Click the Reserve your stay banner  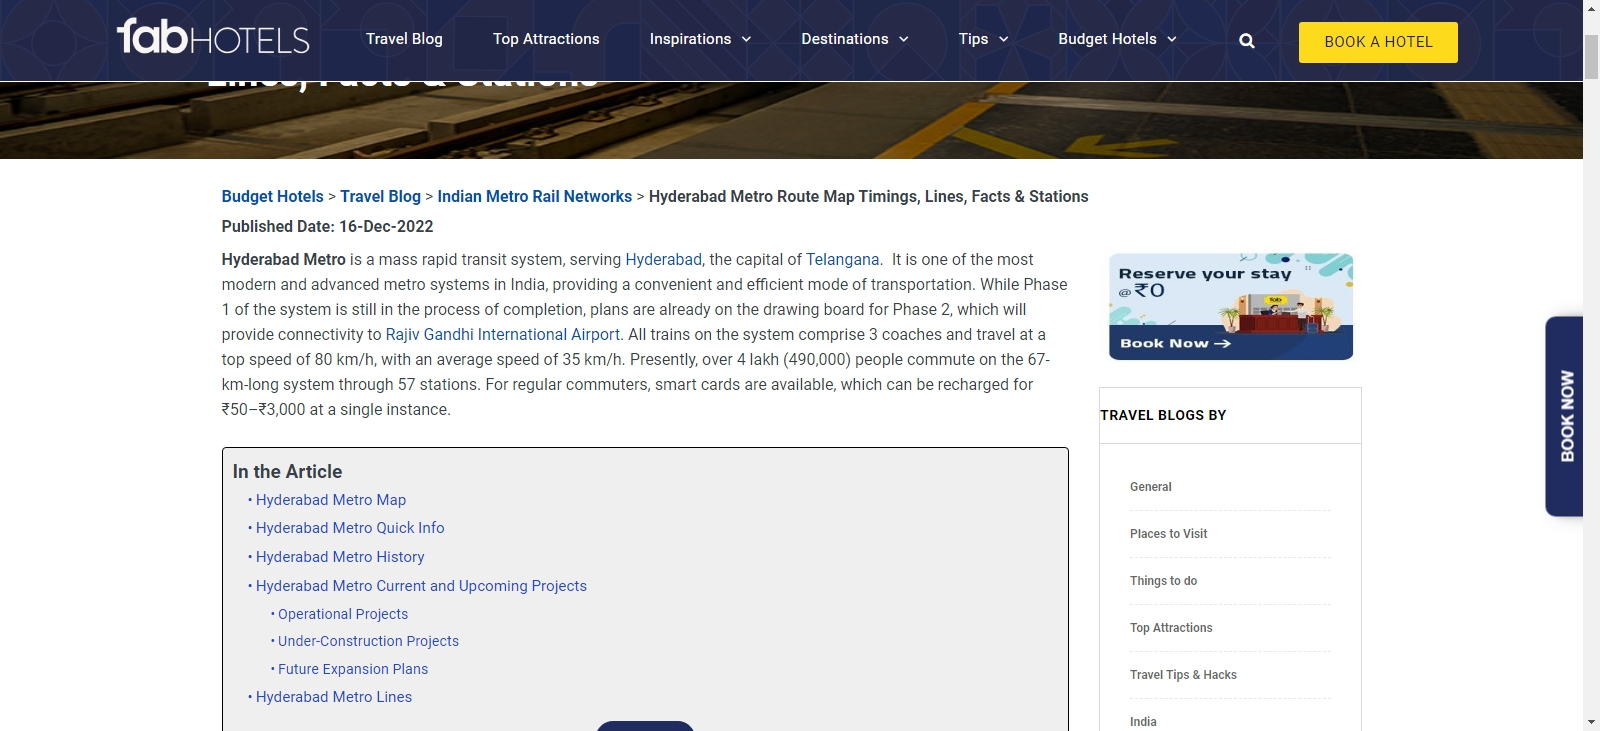[x=1231, y=306]
